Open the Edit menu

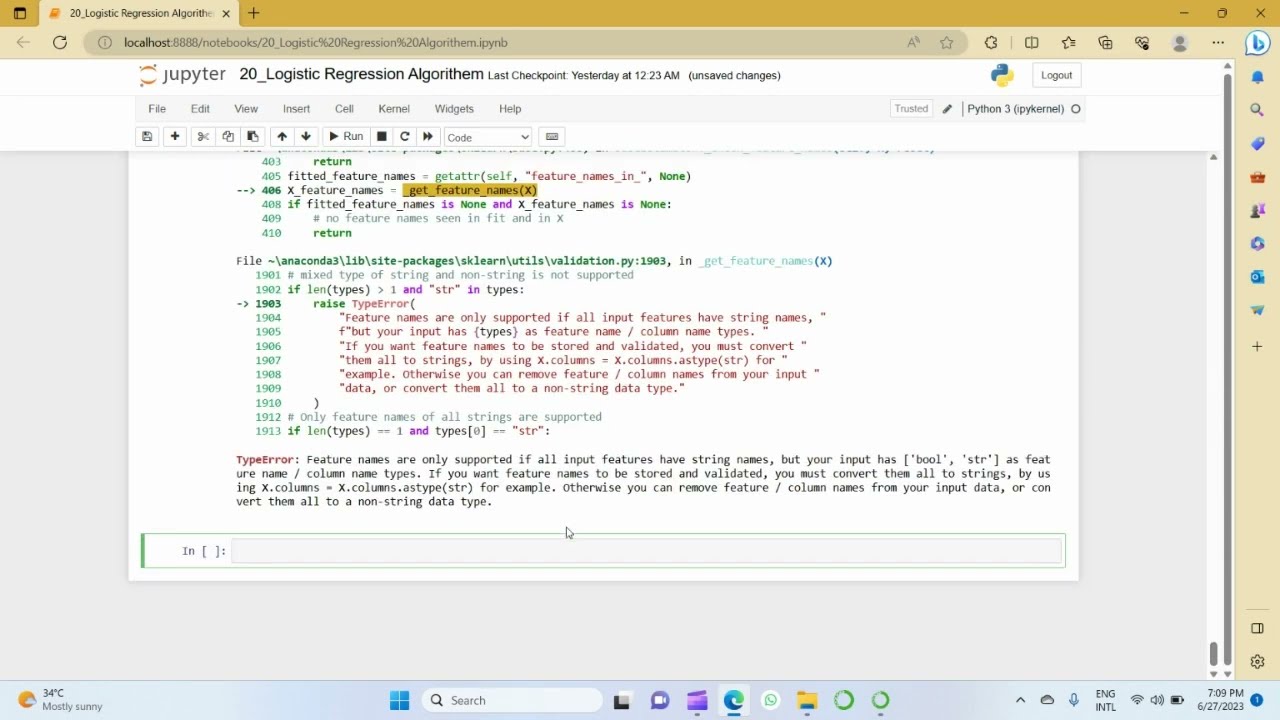coord(200,109)
